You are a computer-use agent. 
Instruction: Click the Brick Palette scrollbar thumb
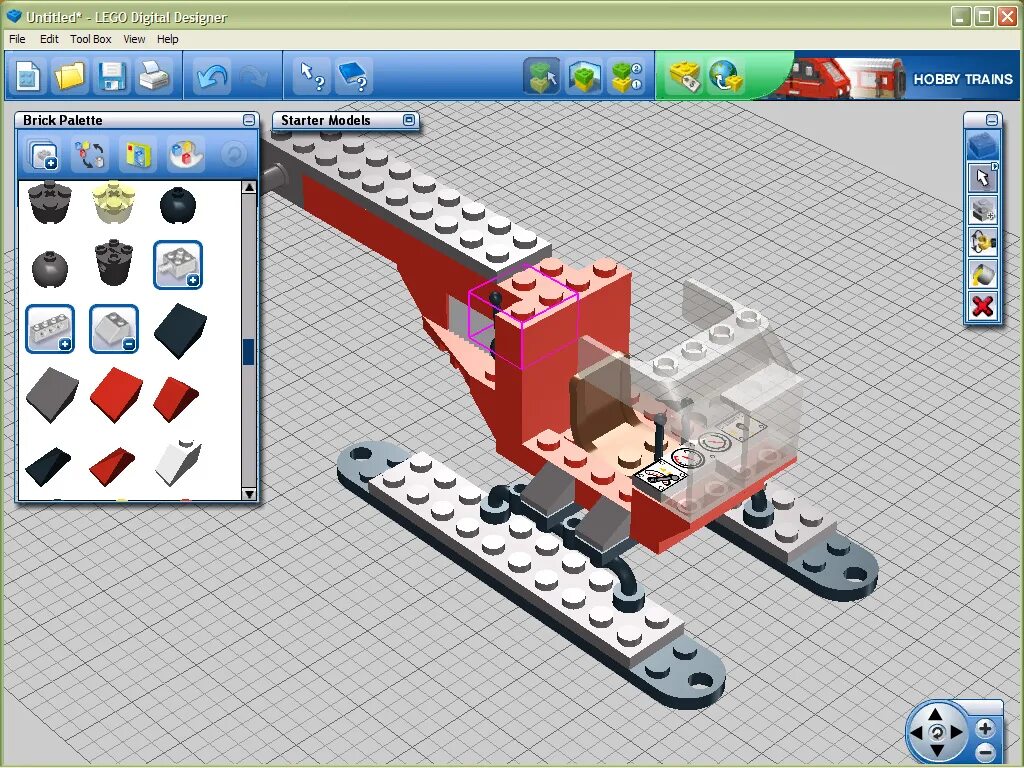pos(249,351)
